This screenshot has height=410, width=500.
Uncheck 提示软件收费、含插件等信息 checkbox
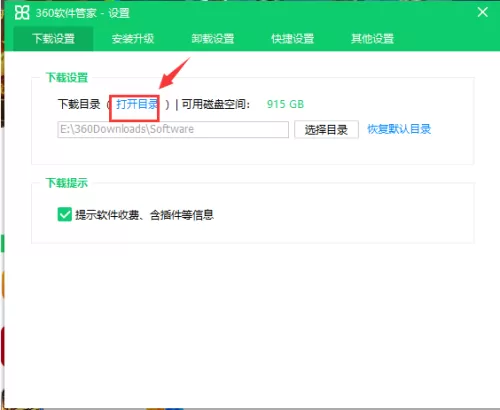[65, 214]
